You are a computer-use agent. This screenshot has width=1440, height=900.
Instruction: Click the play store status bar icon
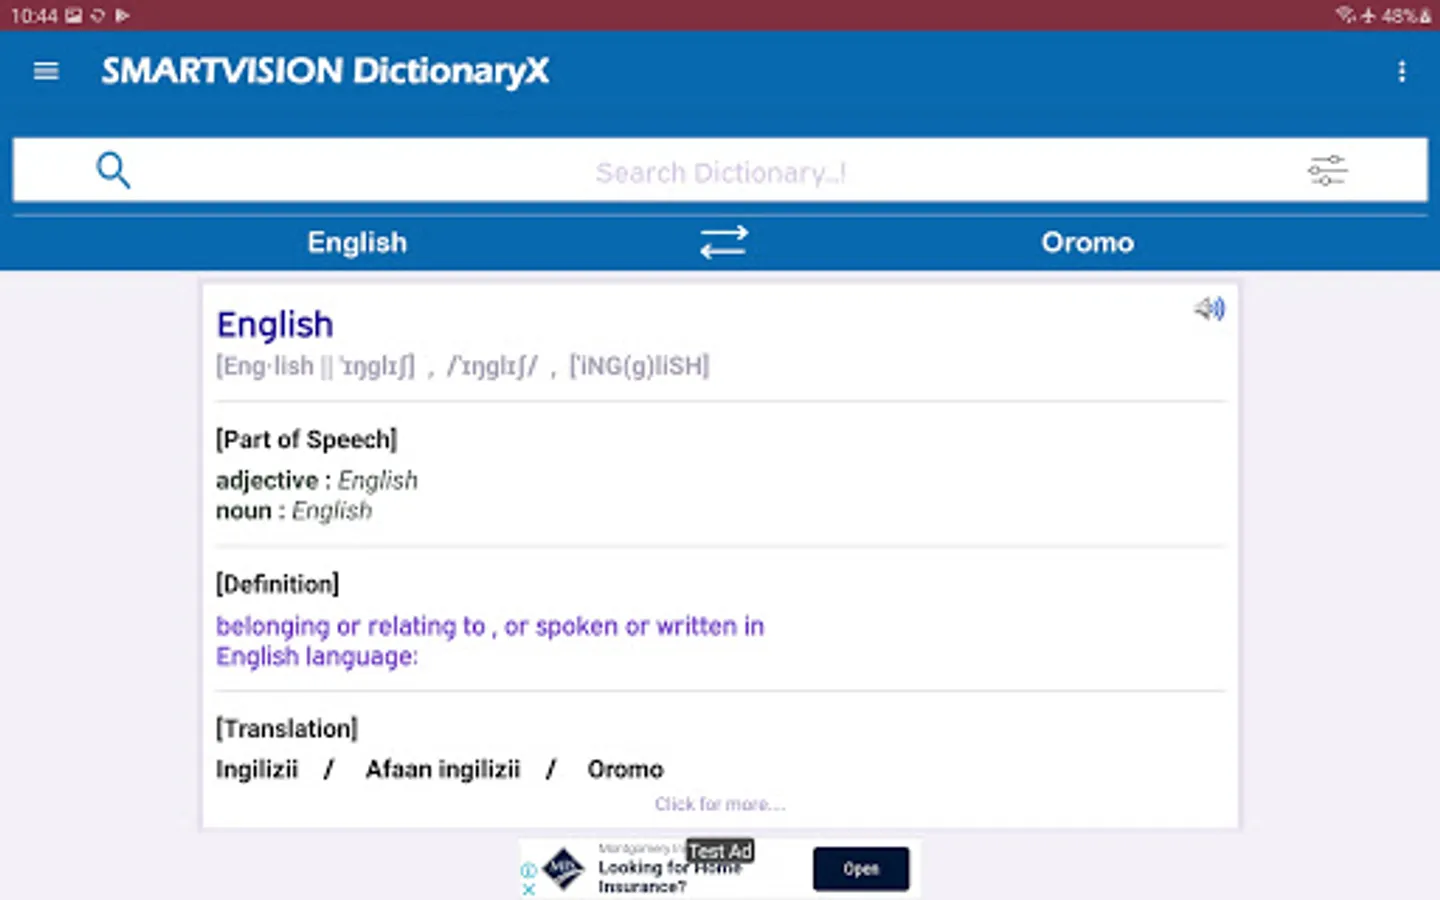122,16
